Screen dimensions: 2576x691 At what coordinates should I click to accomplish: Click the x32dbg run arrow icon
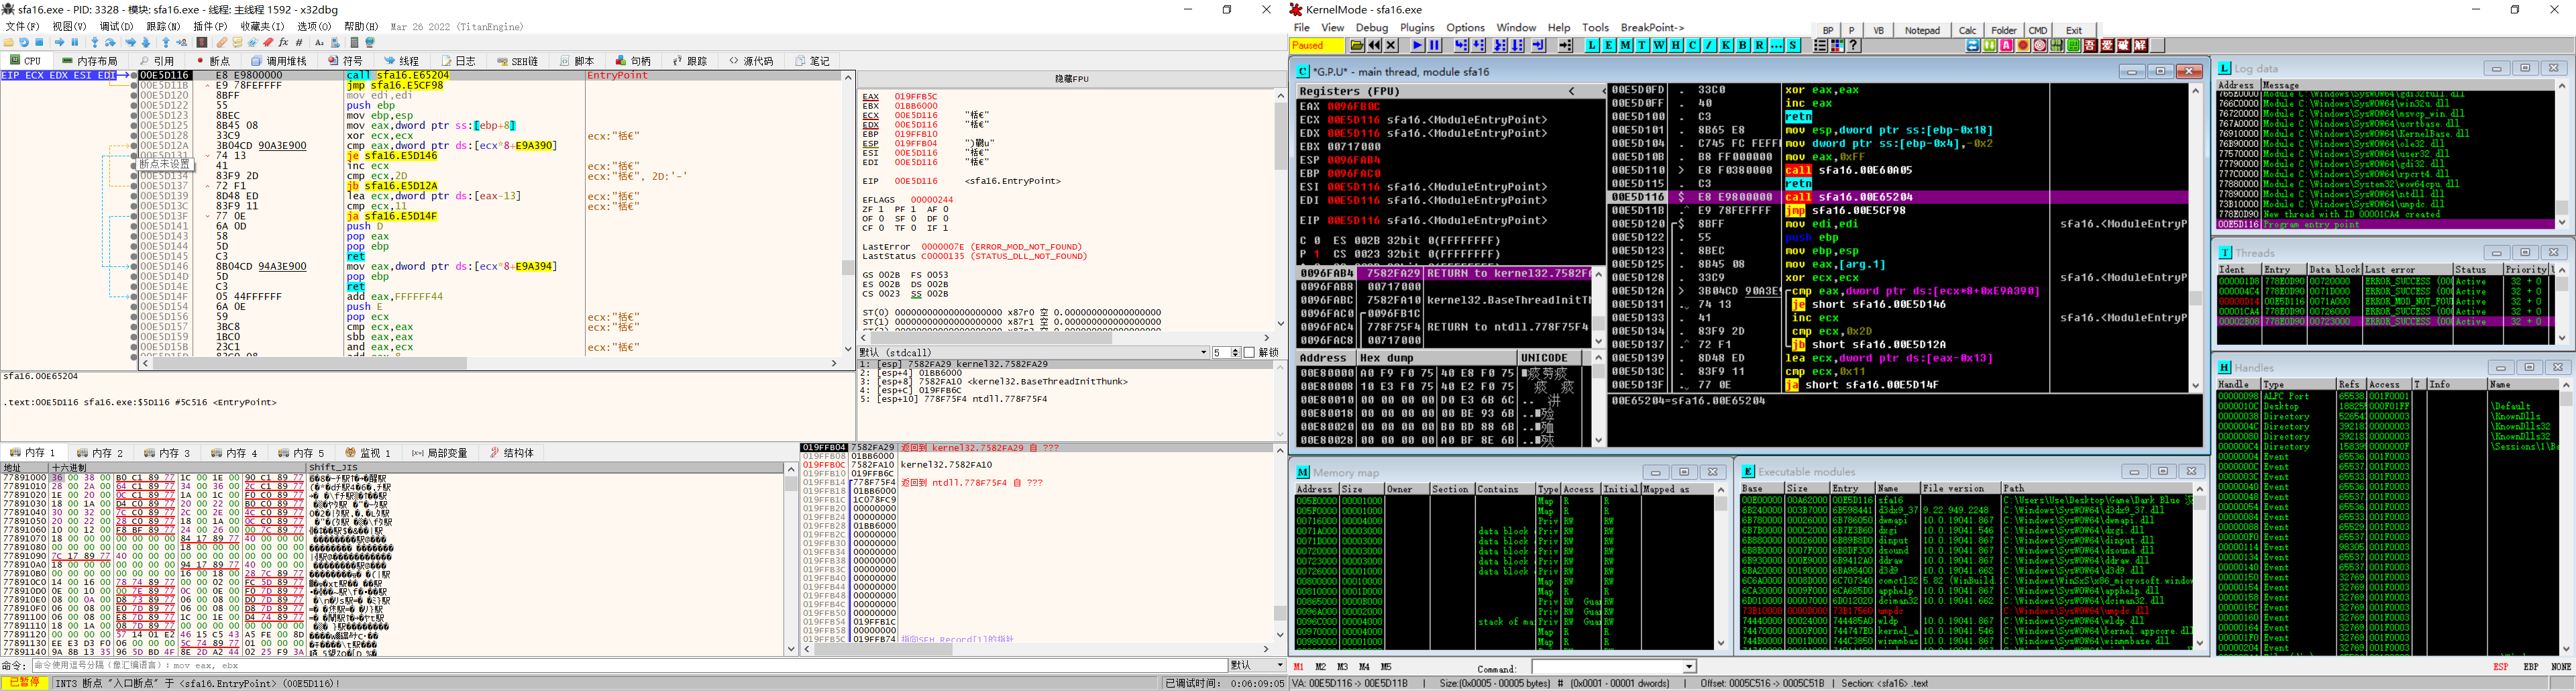(x=59, y=43)
